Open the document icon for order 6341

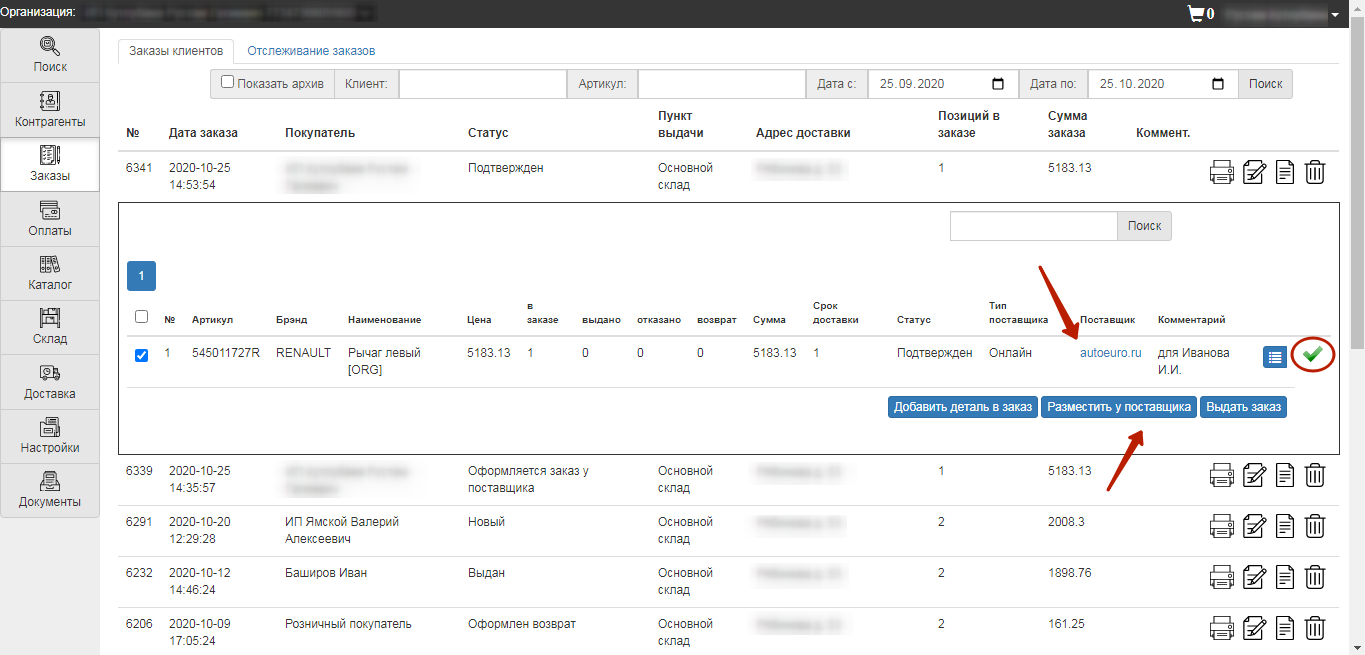(x=1285, y=172)
